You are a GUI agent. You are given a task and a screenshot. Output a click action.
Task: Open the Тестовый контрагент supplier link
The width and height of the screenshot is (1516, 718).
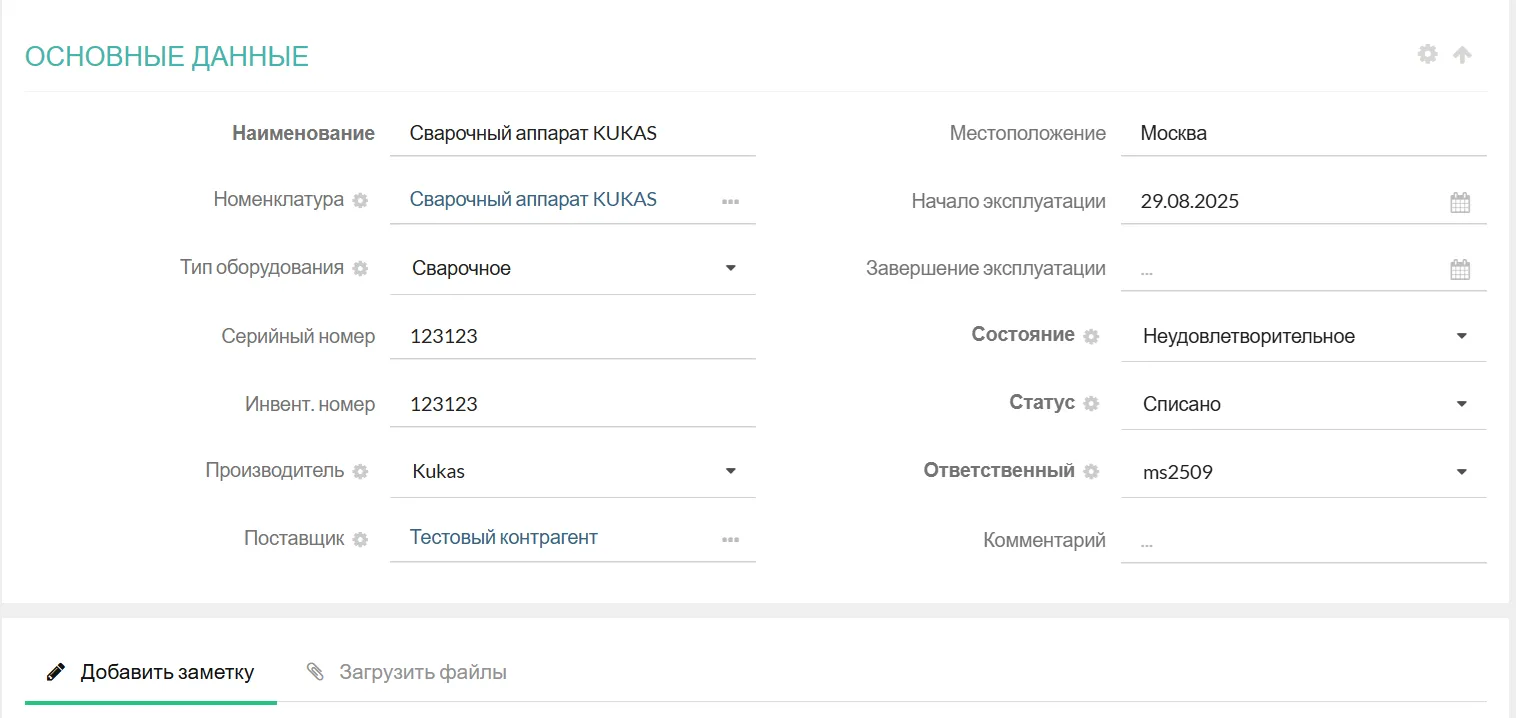pos(503,538)
